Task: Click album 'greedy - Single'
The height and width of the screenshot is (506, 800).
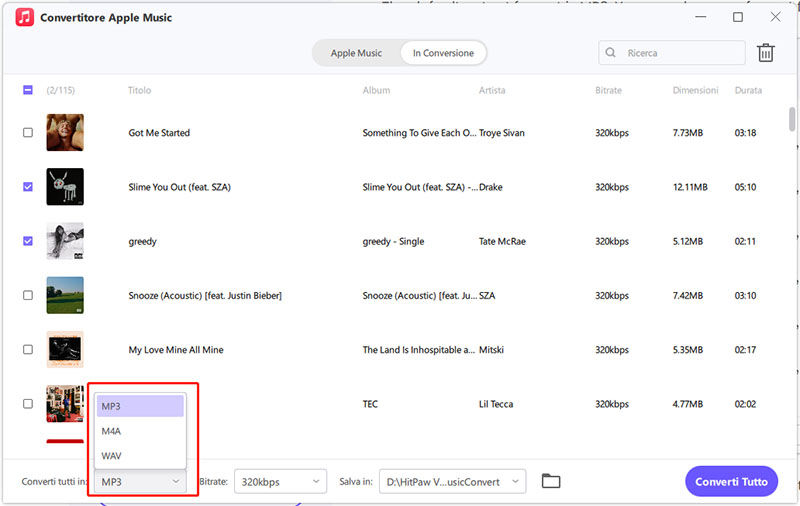Action: point(393,241)
